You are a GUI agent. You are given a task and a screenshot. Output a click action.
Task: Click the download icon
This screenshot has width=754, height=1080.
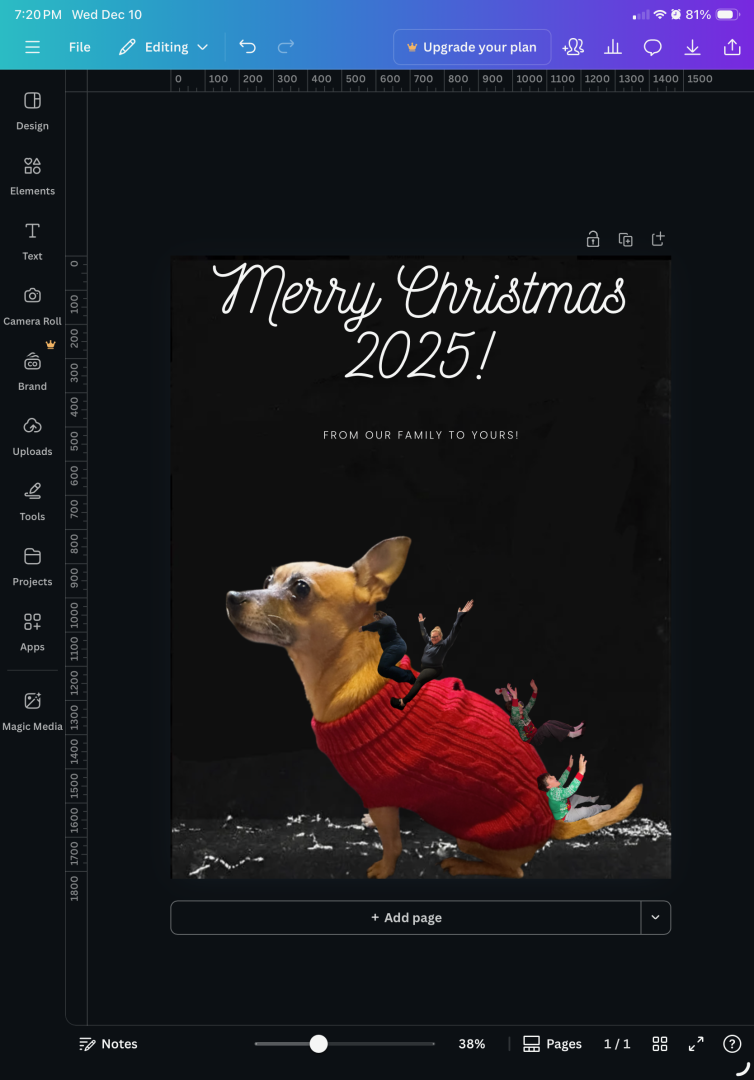point(692,47)
